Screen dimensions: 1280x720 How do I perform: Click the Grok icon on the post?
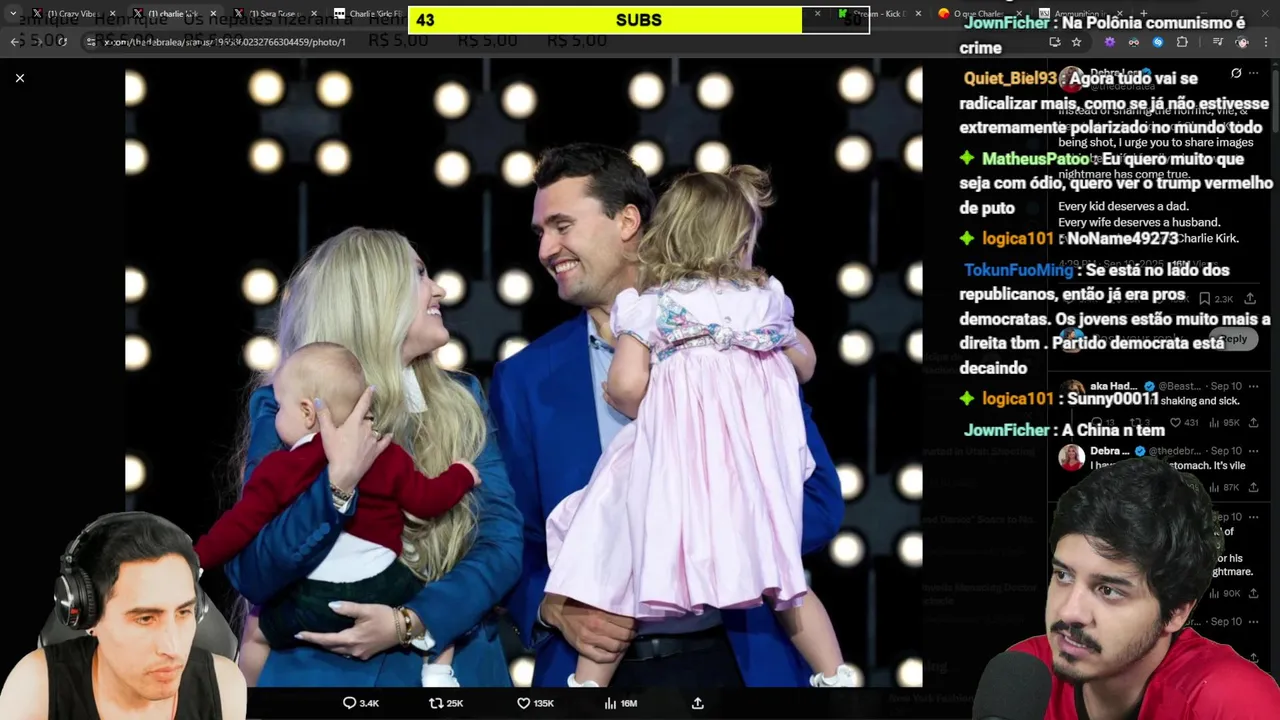pyautogui.click(x=1235, y=74)
